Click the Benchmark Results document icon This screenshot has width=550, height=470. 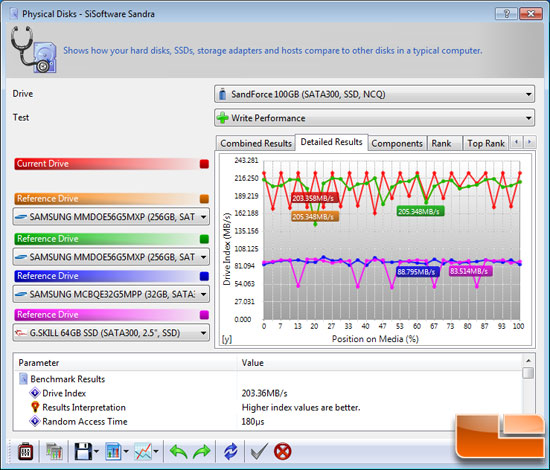tap(23, 379)
